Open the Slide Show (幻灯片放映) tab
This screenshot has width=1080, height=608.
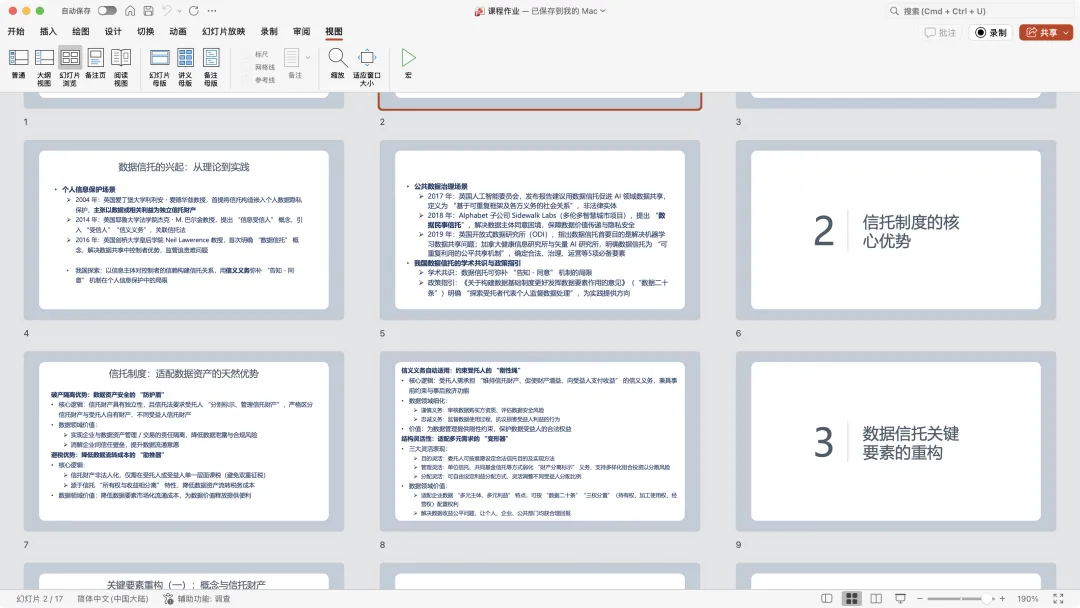click(x=223, y=32)
